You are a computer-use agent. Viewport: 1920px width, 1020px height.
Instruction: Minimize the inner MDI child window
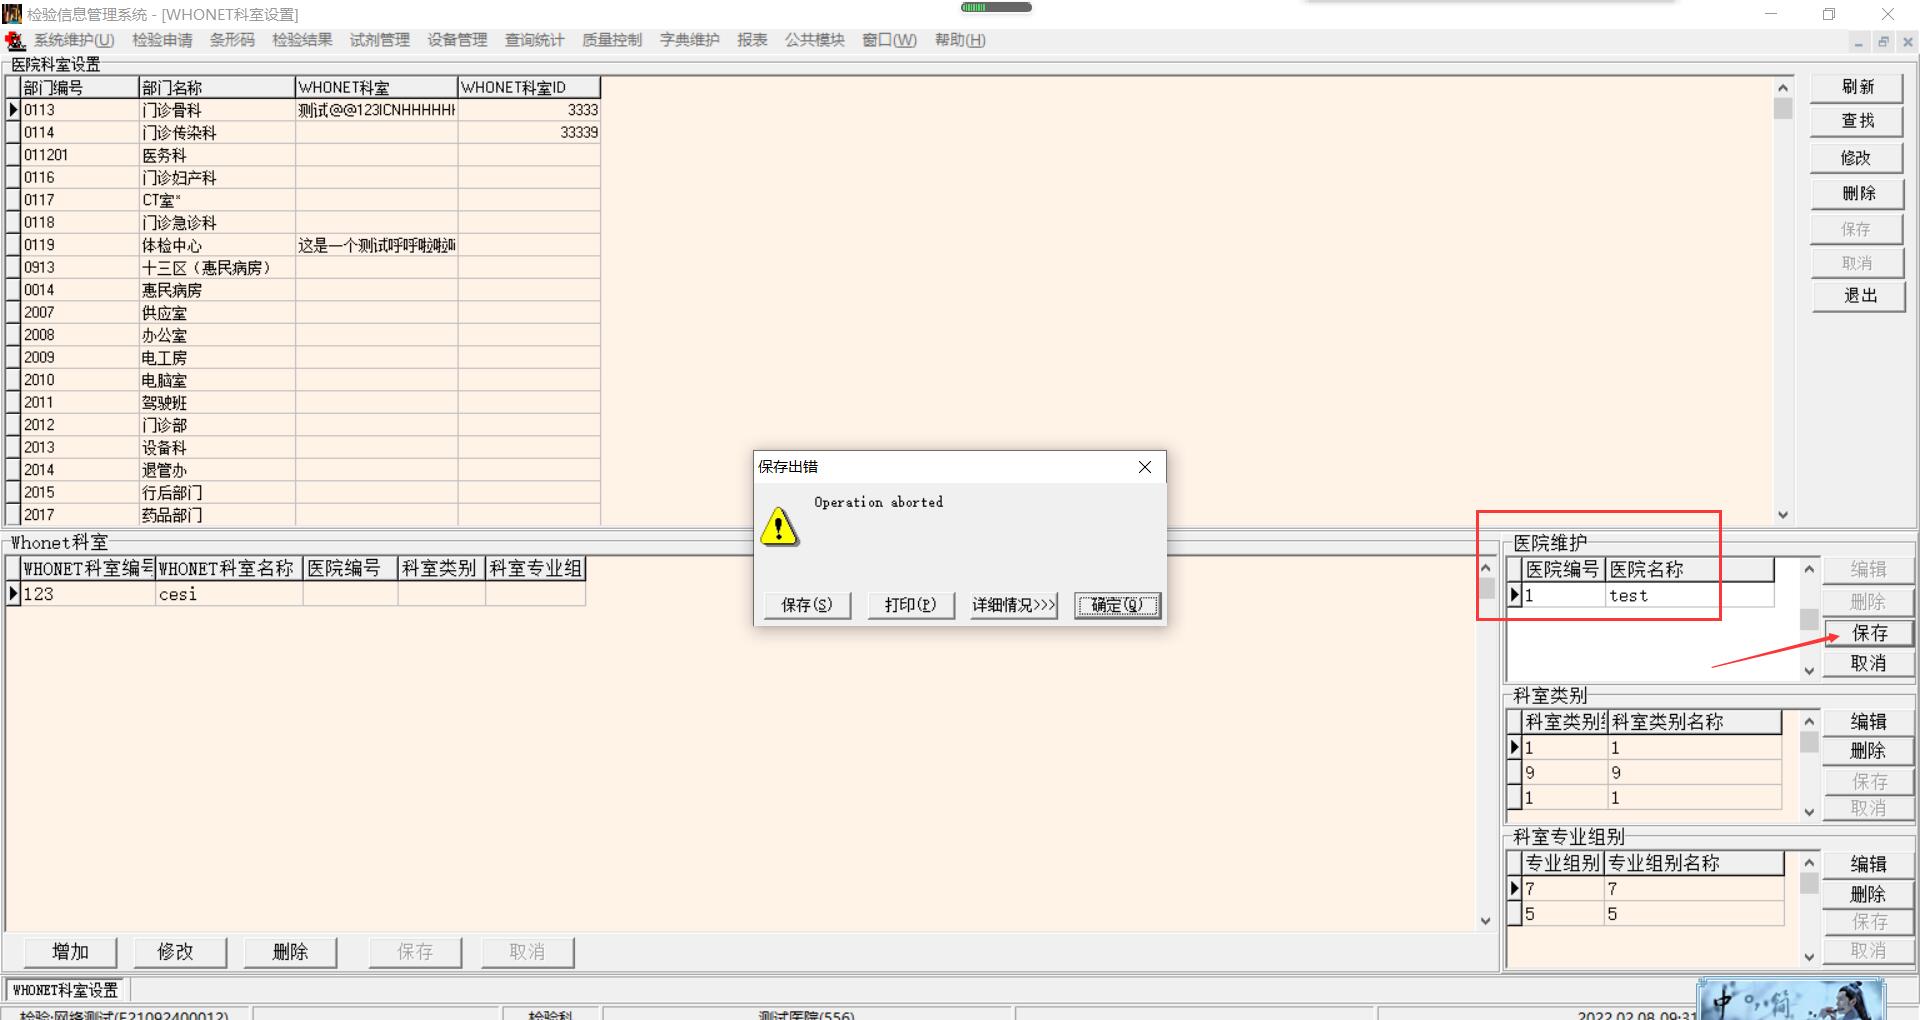(x=1858, y=42)
